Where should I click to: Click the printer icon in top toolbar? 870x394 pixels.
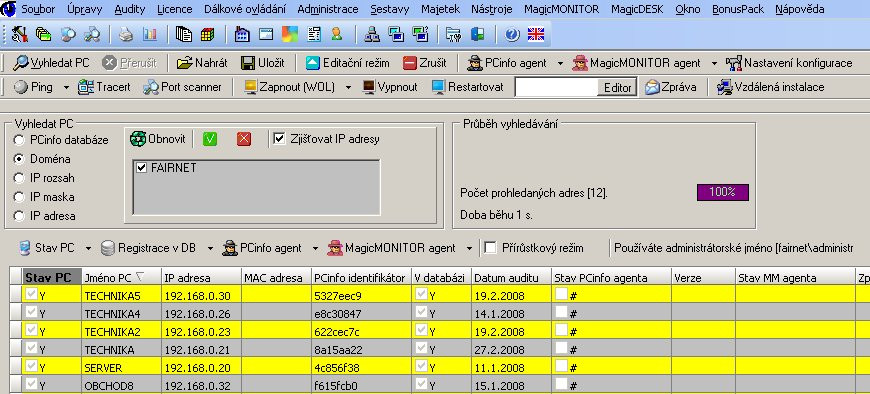pos(126,34)
